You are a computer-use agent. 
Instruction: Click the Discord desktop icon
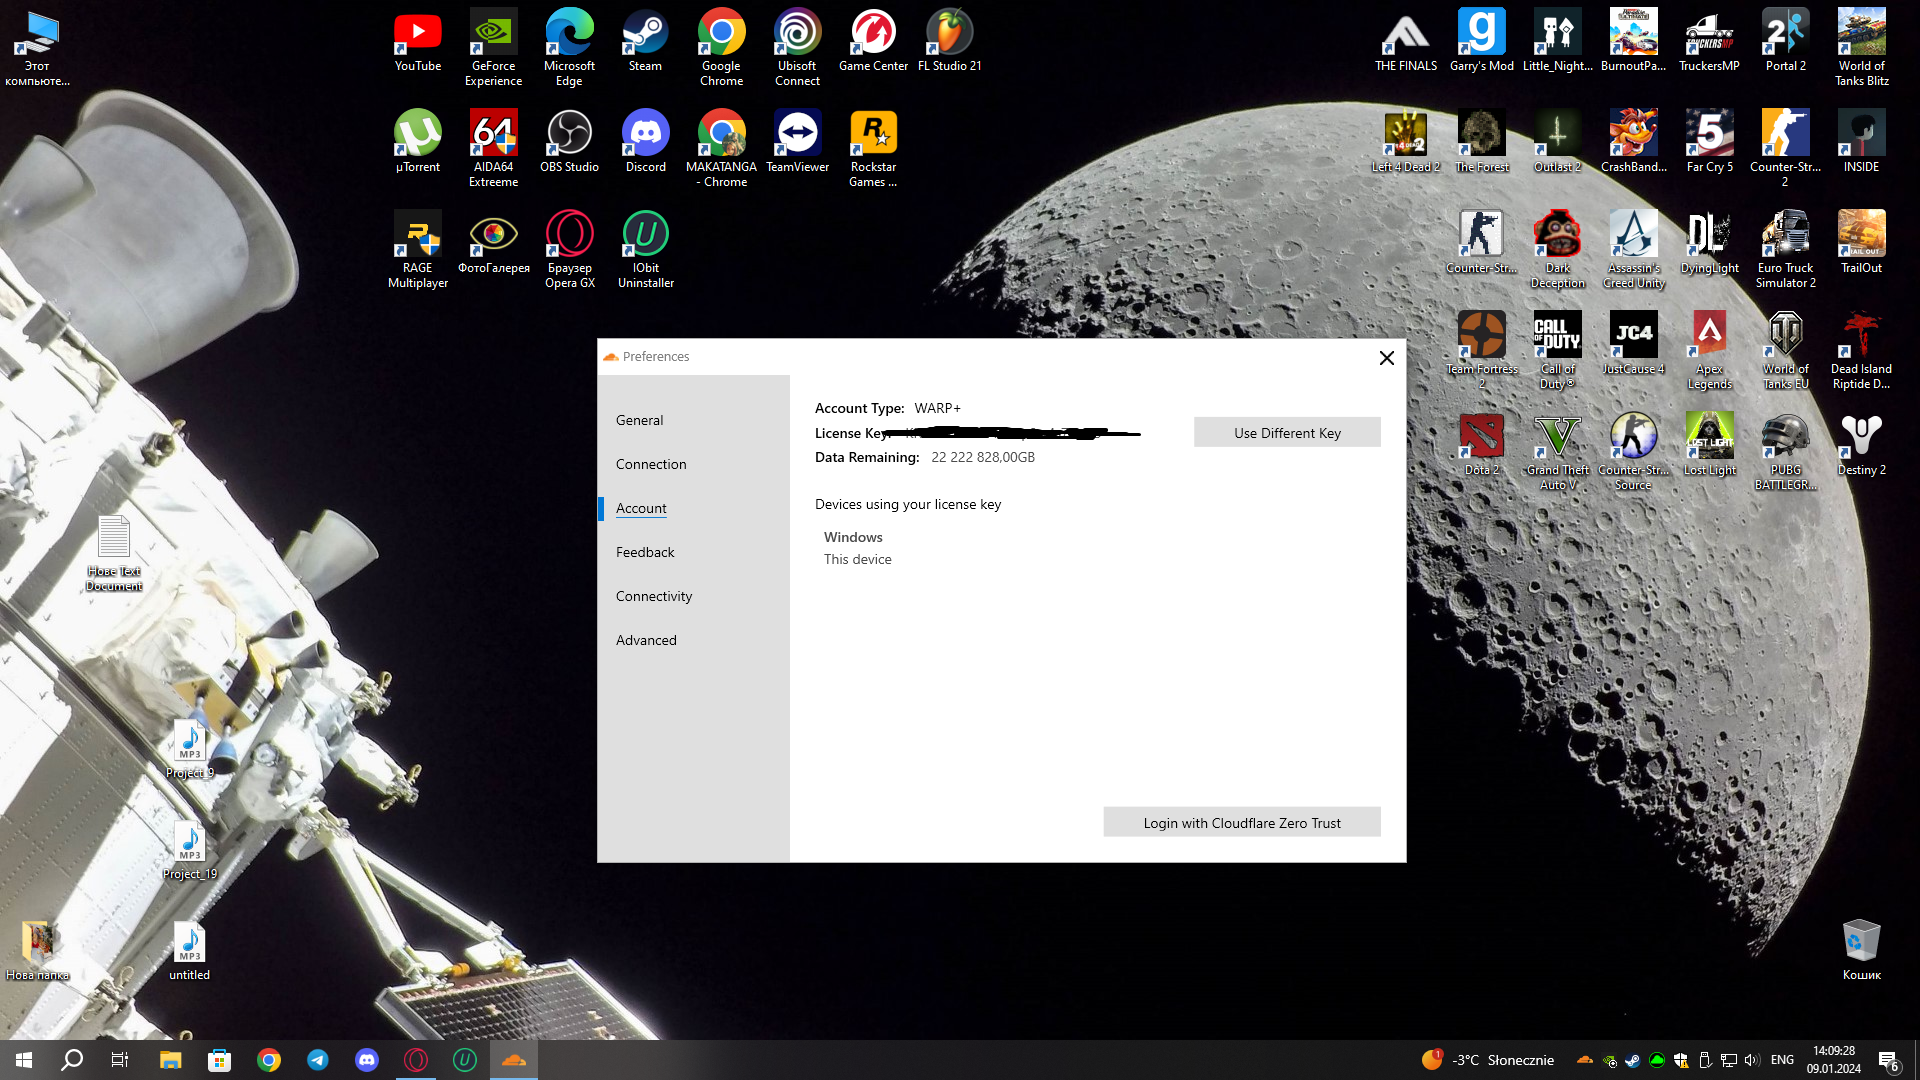pos(645,135)
